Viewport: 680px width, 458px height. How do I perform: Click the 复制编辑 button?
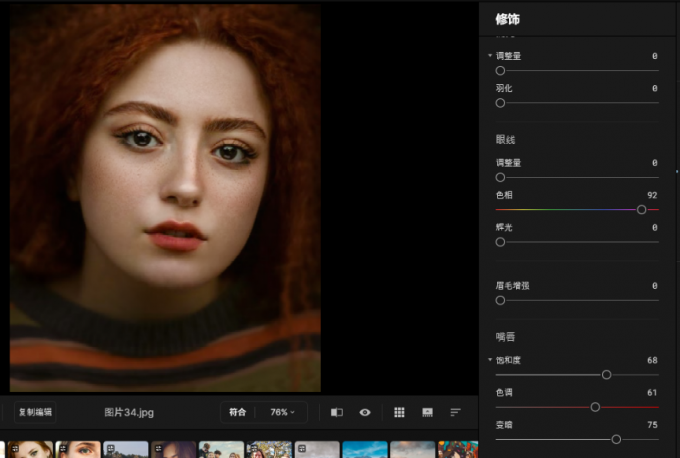(x=35, y=412)
